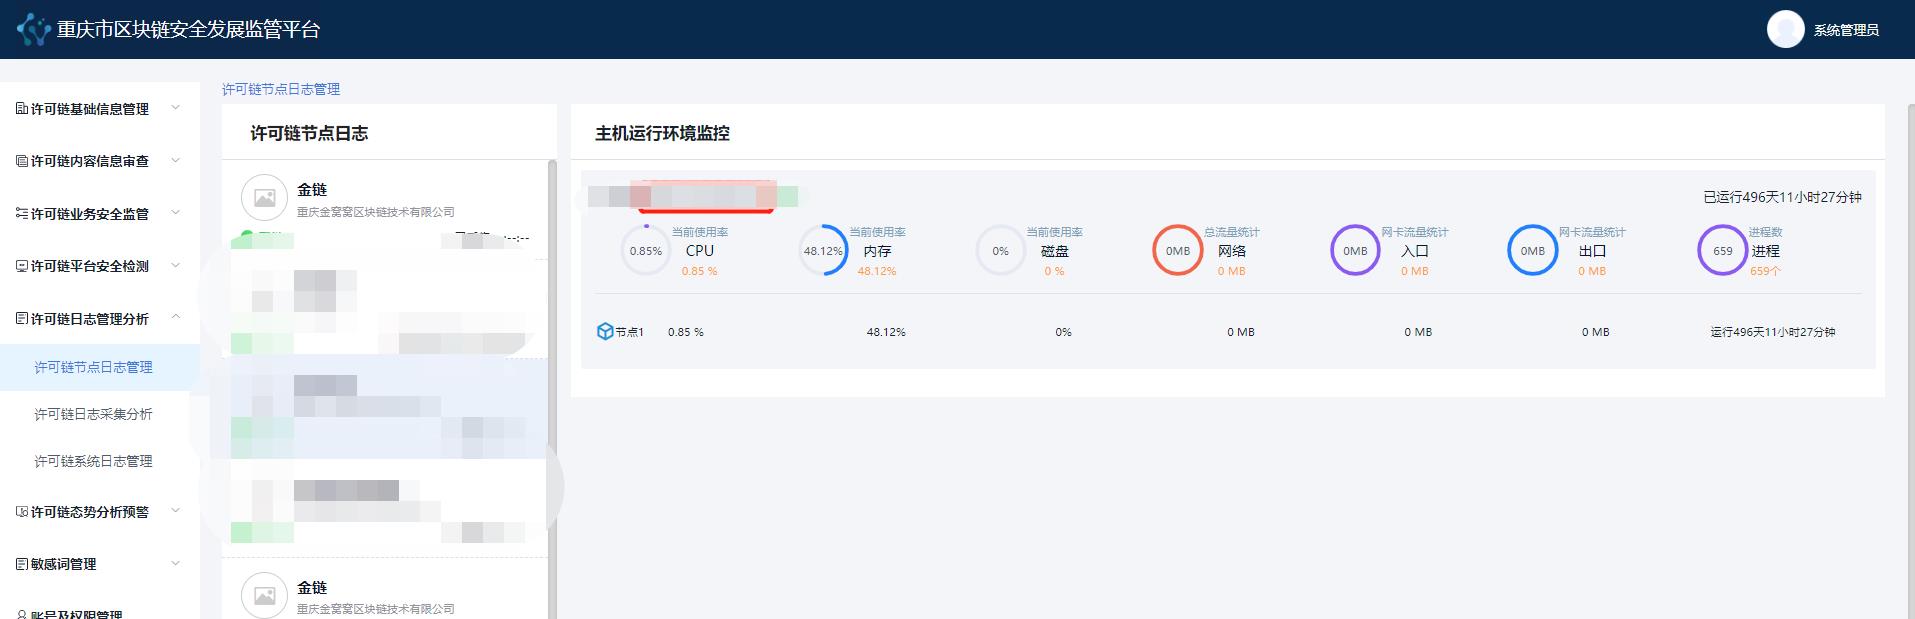Open 许可链日志采集分析 submenu item
Image resolution: width=1915 pixels, height=619 pixels.
coord(100,414)
